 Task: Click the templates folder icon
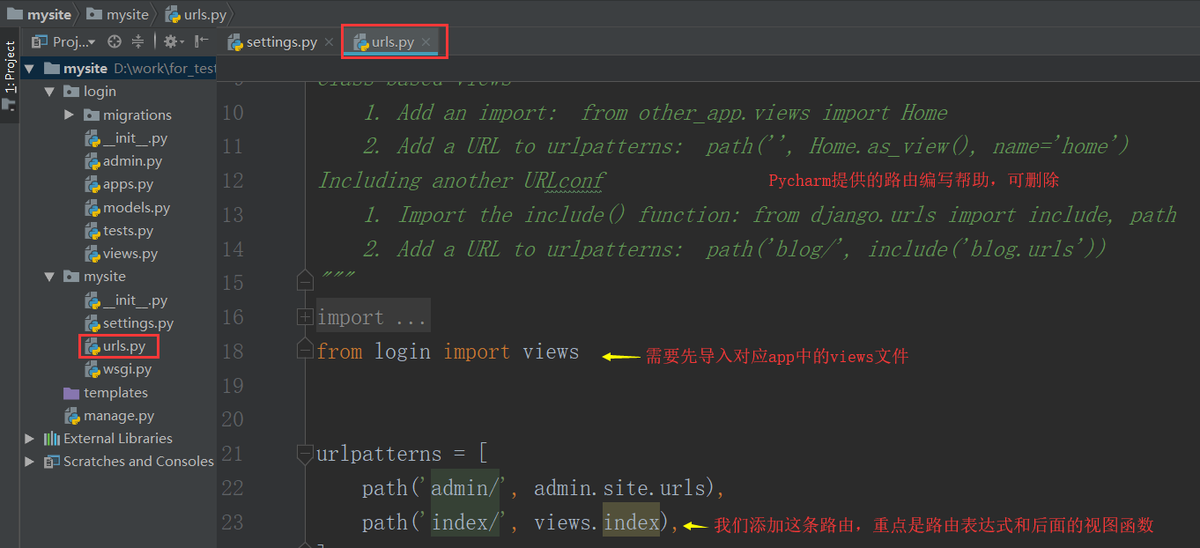(71, 392)
